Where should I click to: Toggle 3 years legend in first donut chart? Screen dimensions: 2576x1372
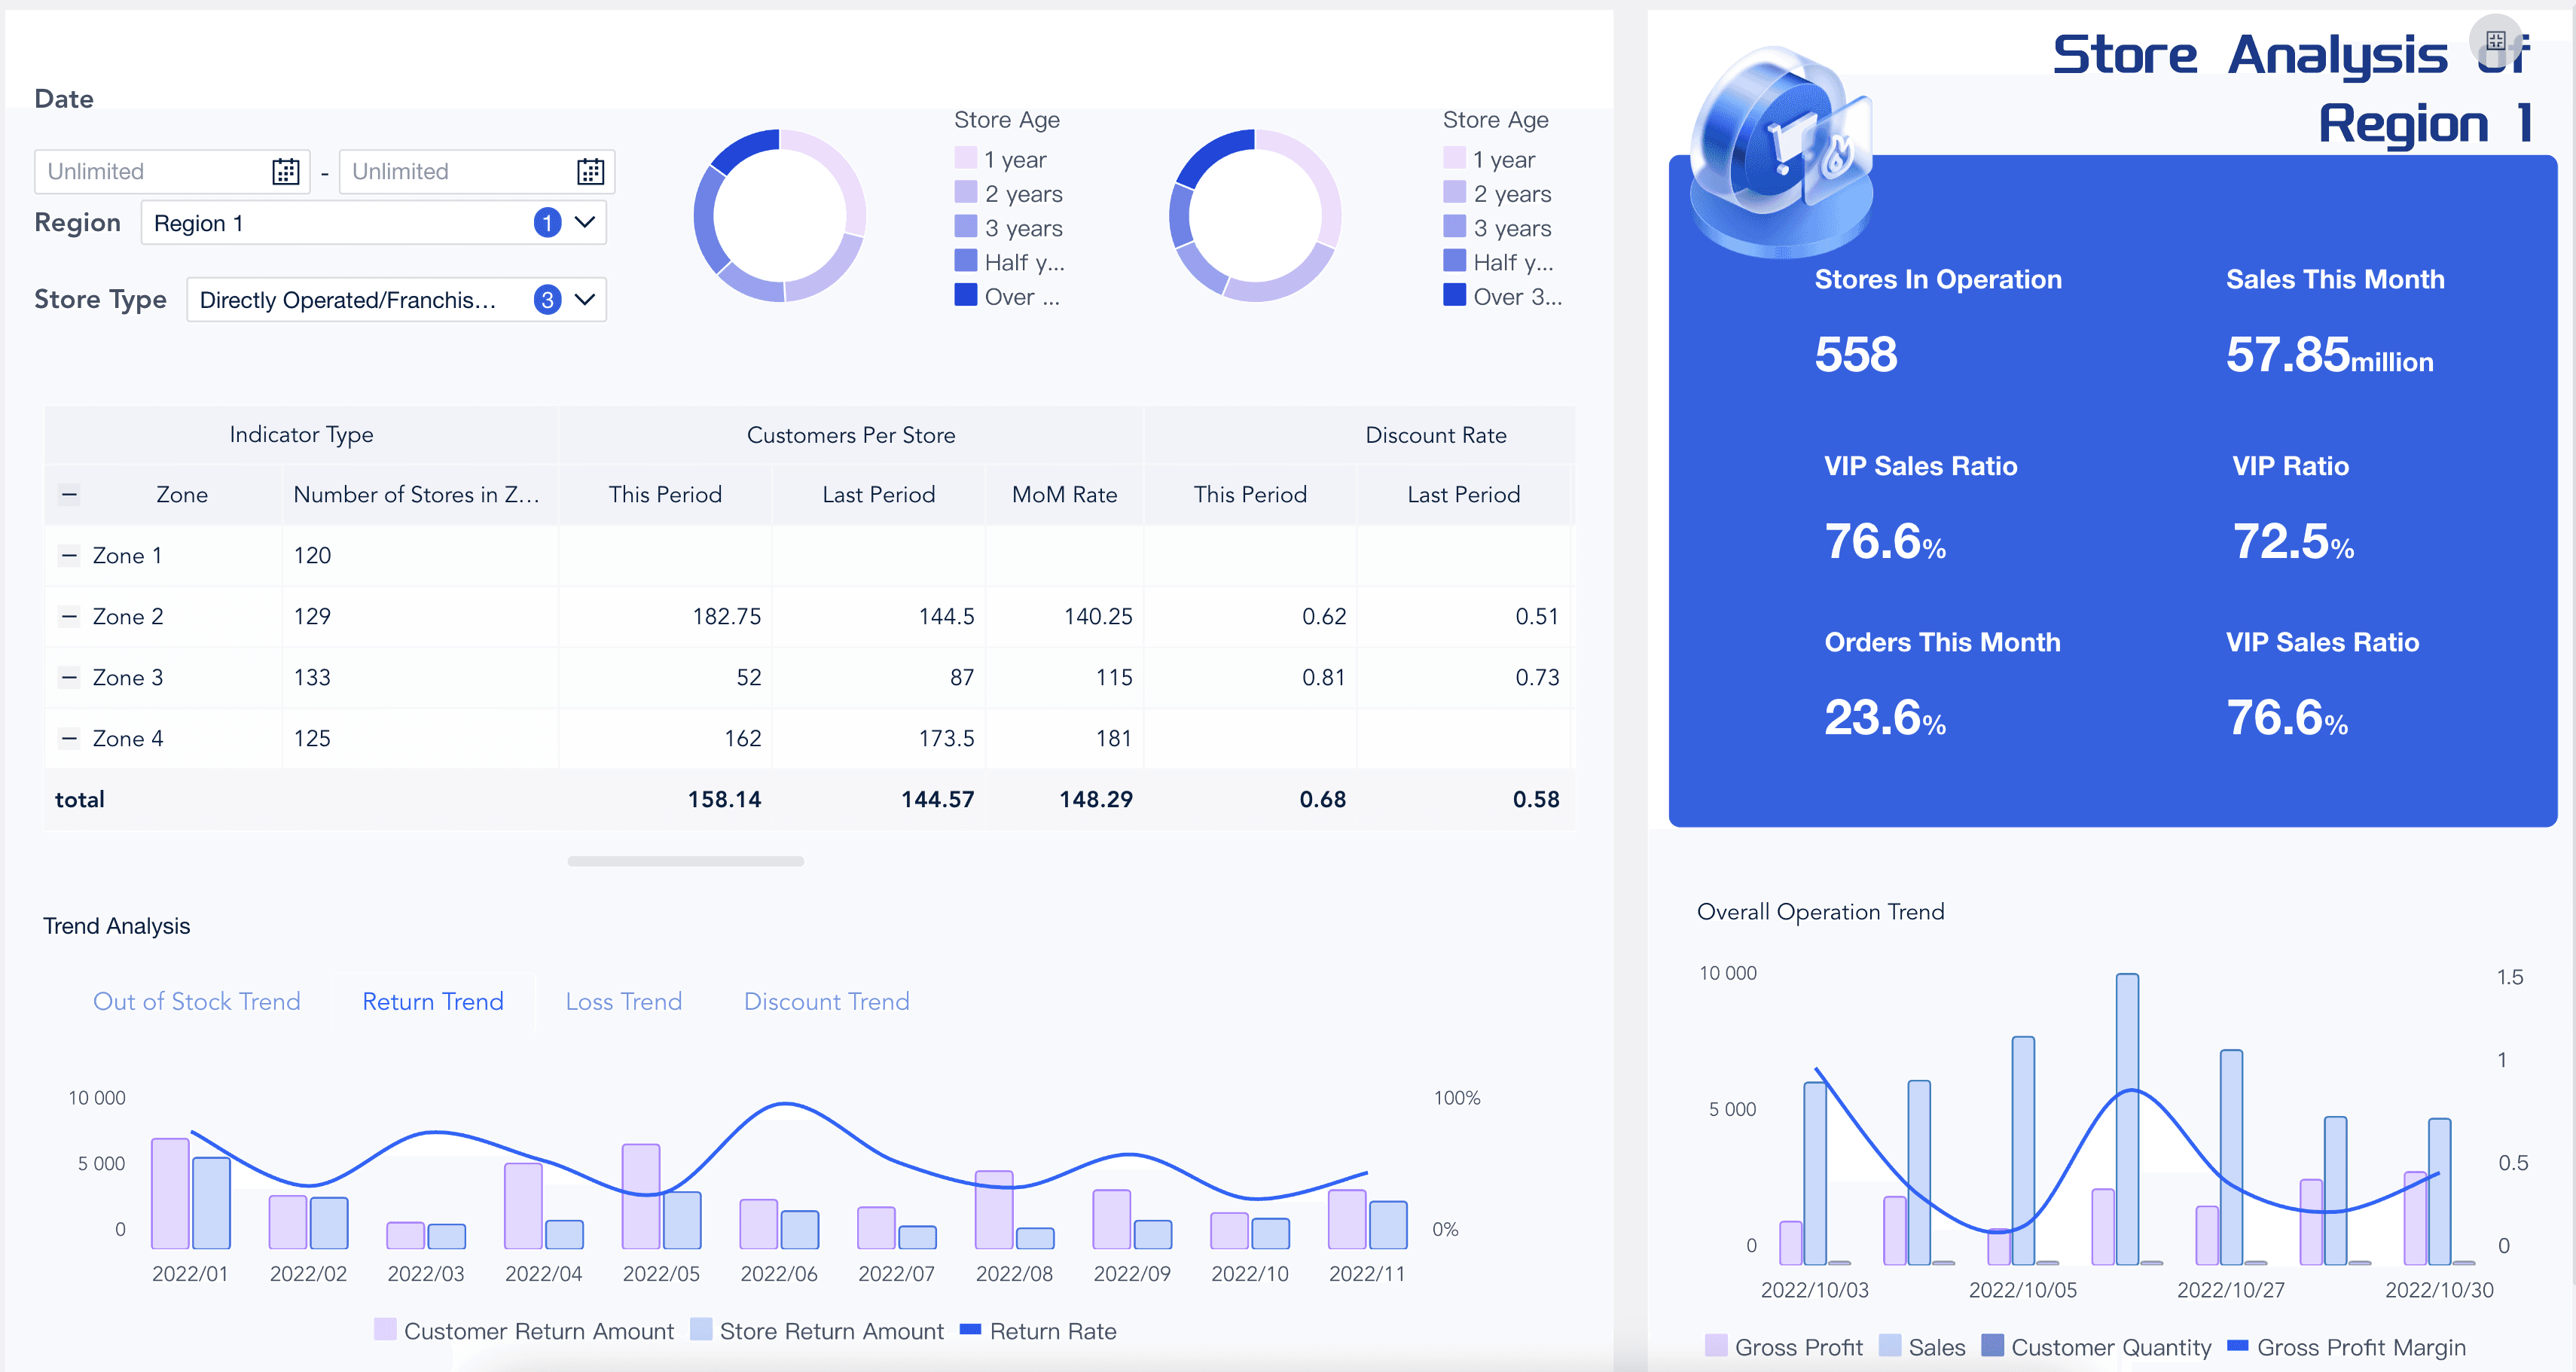coord(1009,228)
